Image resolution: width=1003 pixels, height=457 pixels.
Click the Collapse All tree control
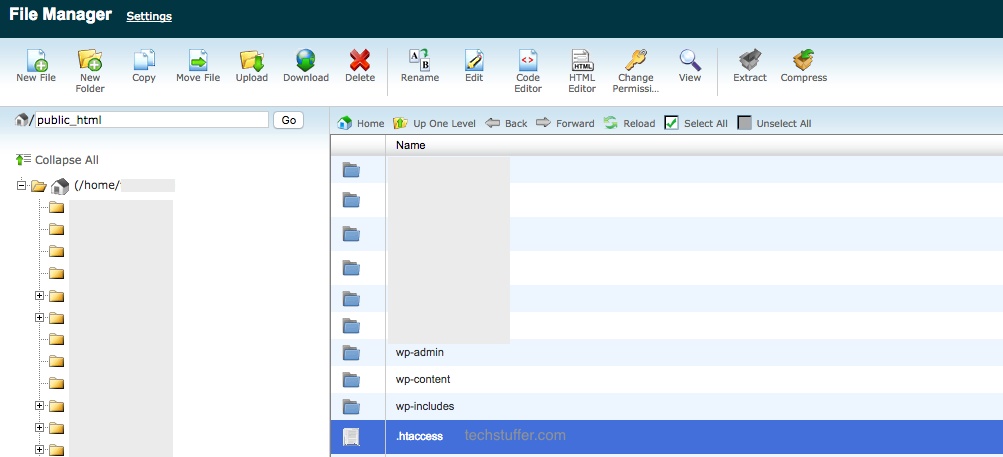coord(57,160)
